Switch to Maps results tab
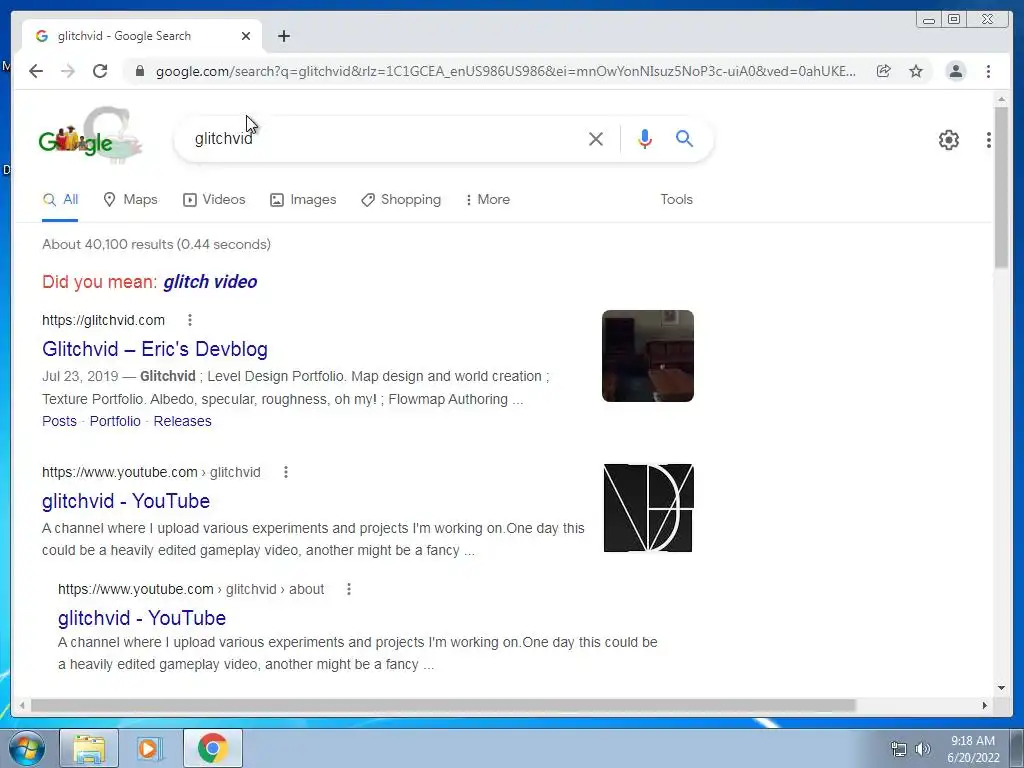The height and width of the screenshot is (768, 1024). [x=131, y=199]
